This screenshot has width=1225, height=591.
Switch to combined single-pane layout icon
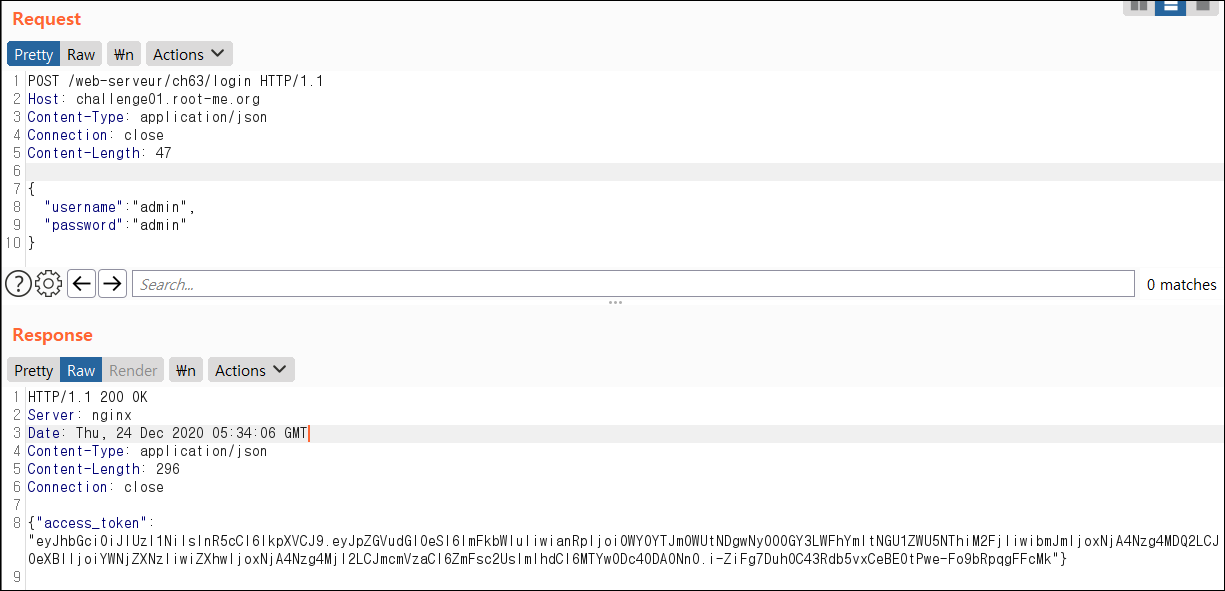(1202, 6)
